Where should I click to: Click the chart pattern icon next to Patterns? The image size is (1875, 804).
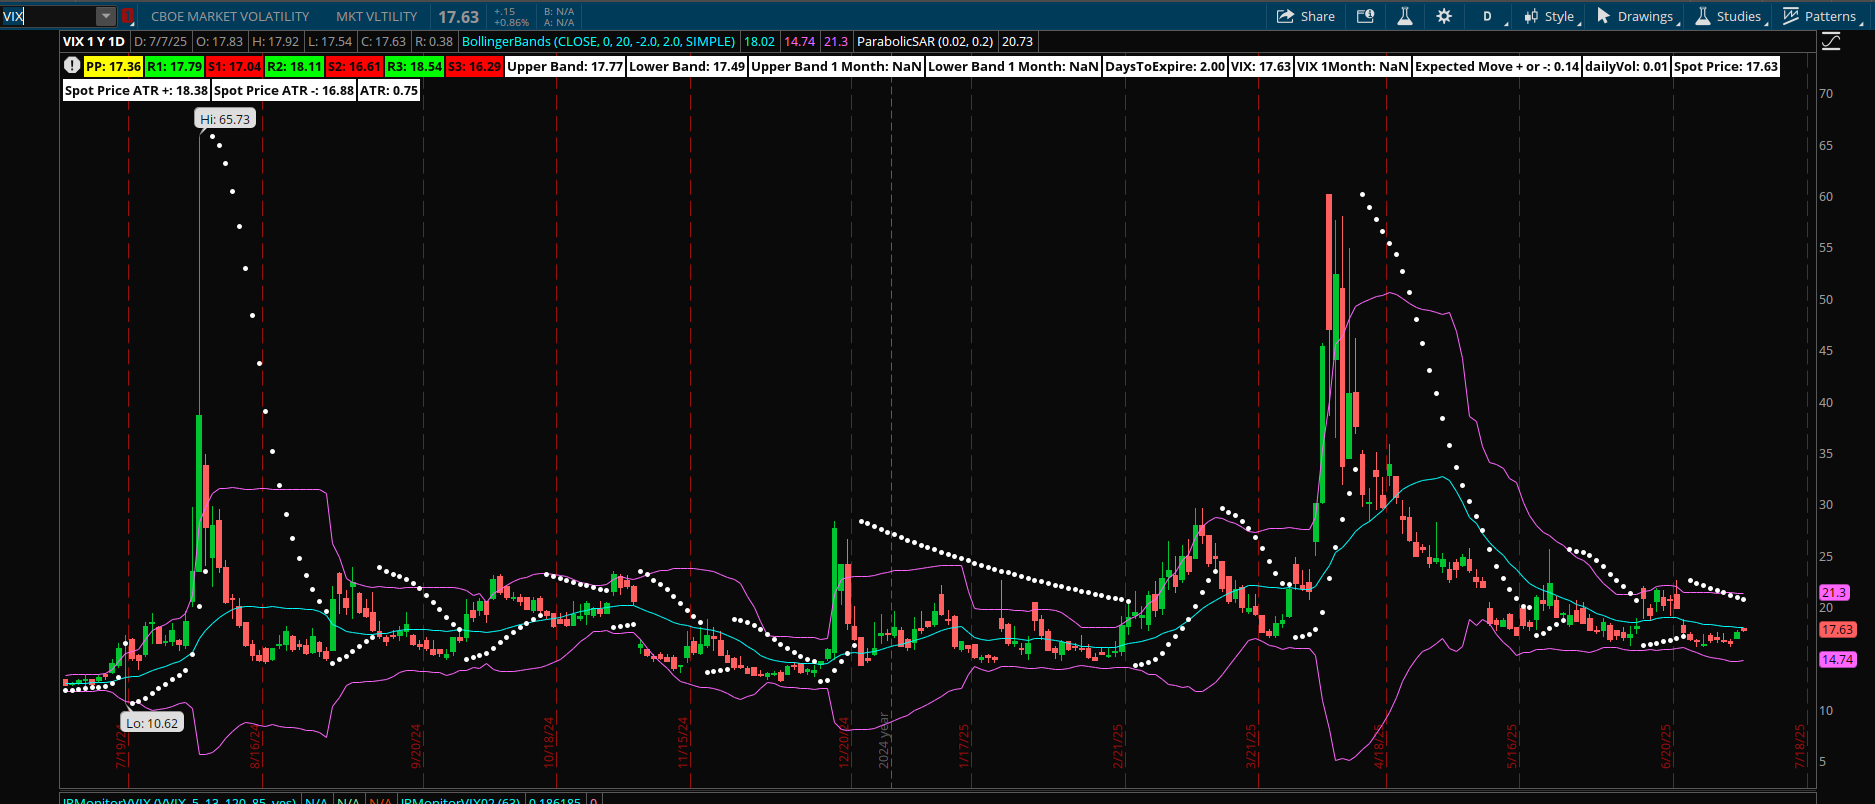(x=1791, y=16)
